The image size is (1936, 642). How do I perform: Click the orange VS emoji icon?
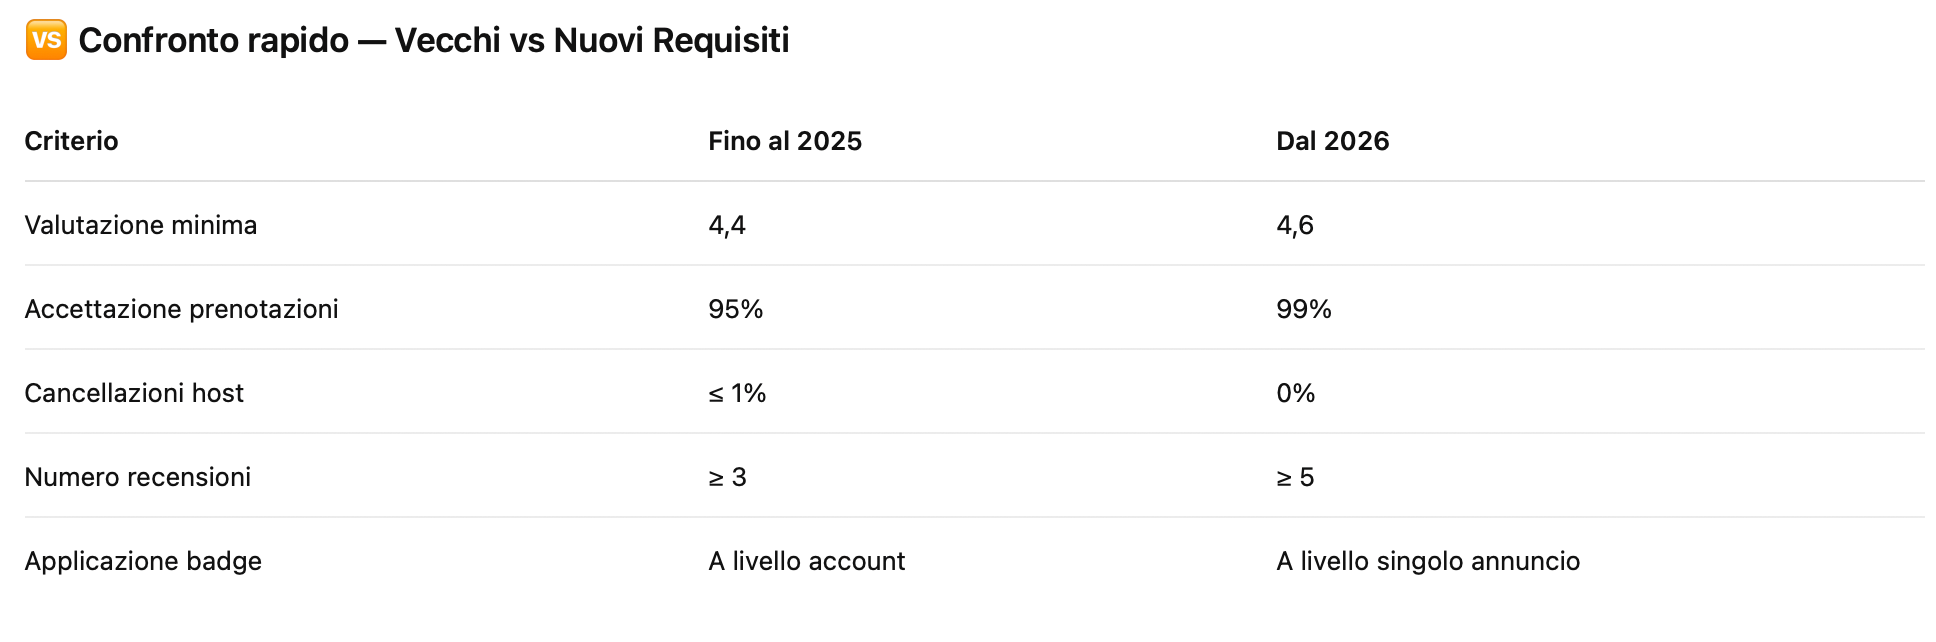point(46,40)
